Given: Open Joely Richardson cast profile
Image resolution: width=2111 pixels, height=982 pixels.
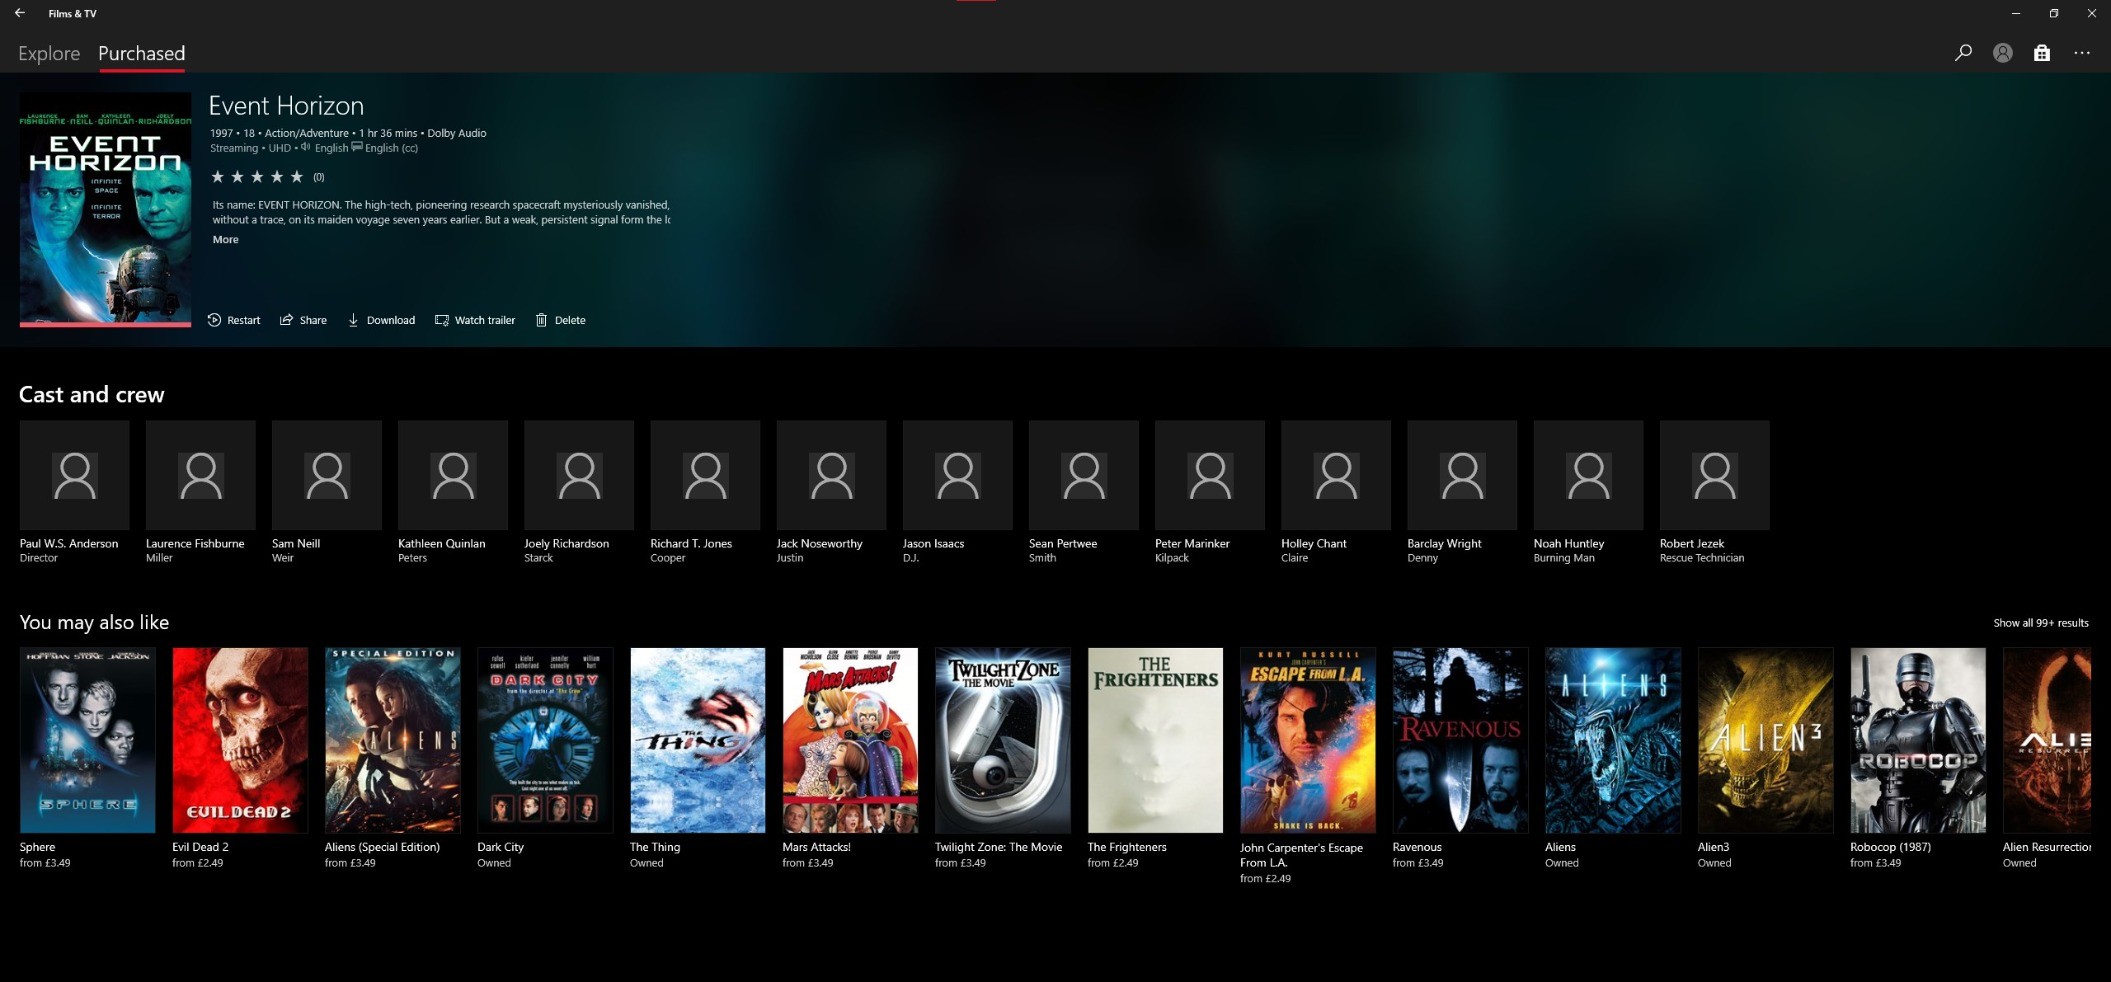Looking at the screenshot, I should (x=578, y=492).
